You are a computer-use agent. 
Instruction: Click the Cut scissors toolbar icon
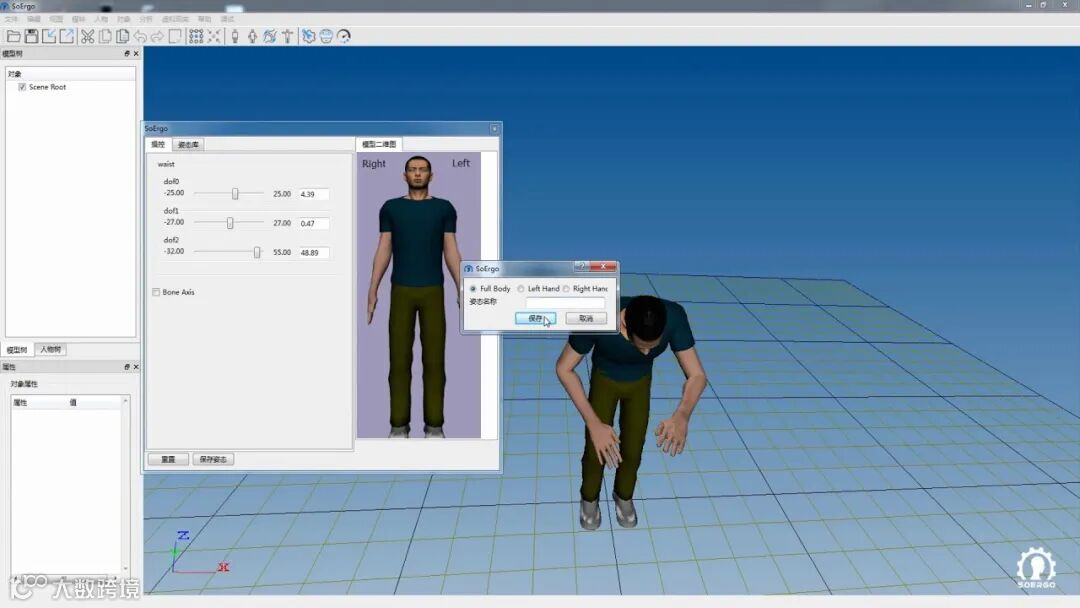click(x=87, y=36)
